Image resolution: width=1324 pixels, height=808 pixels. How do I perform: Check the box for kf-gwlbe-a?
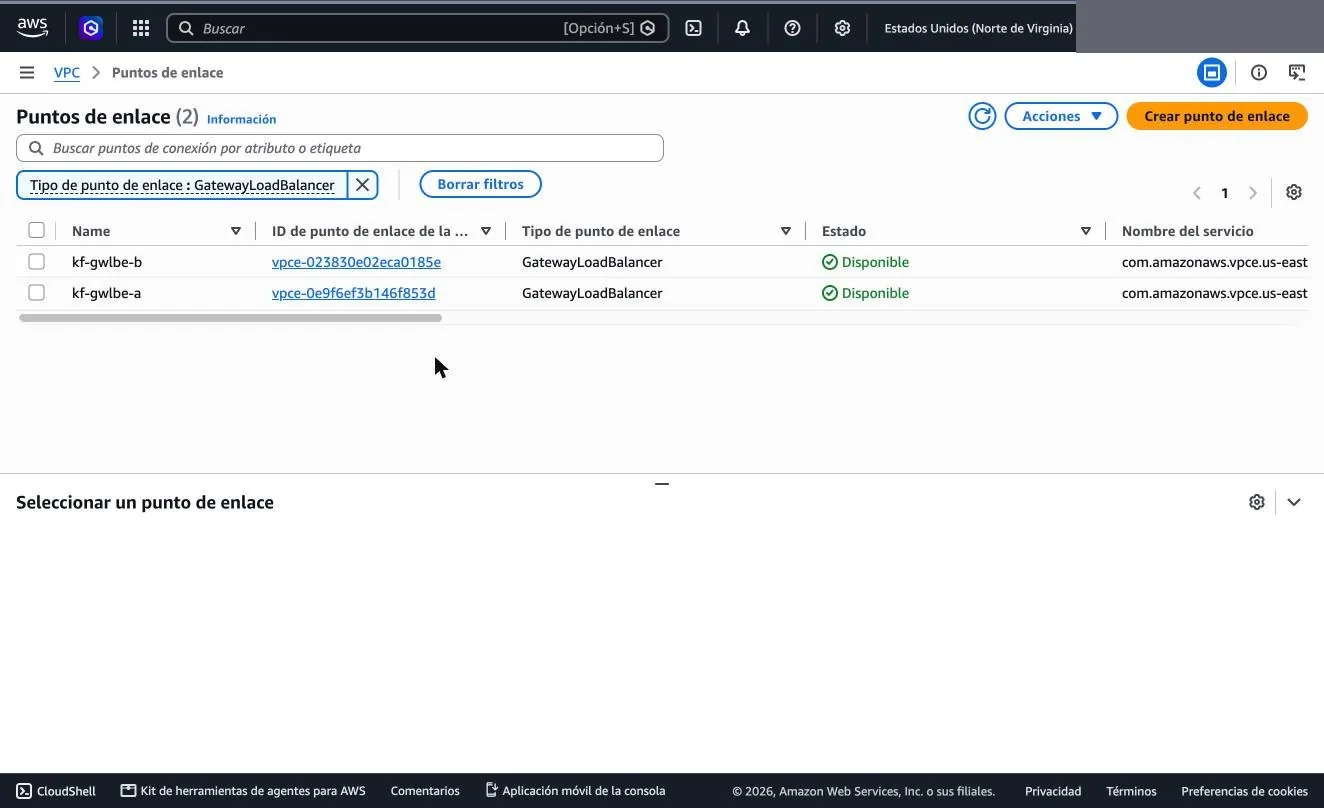[37, 293]
